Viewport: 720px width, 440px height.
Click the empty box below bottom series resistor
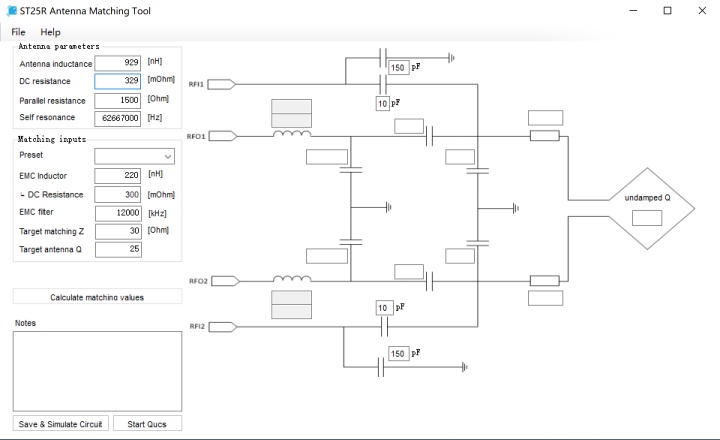tap(546, 298)
